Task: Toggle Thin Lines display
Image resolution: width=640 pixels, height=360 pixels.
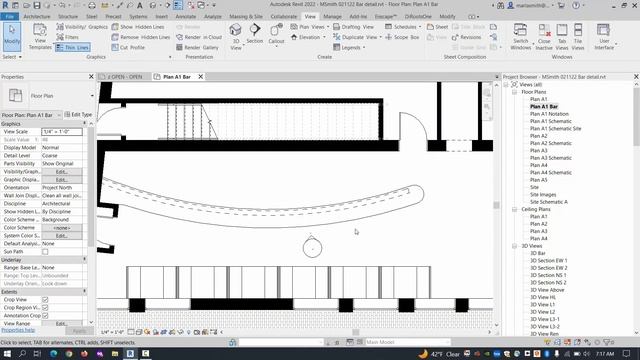Action: point(73,47)
